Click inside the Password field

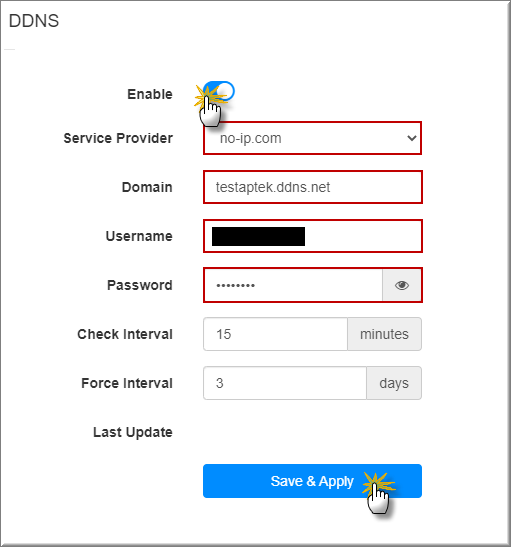click(293, 285)
